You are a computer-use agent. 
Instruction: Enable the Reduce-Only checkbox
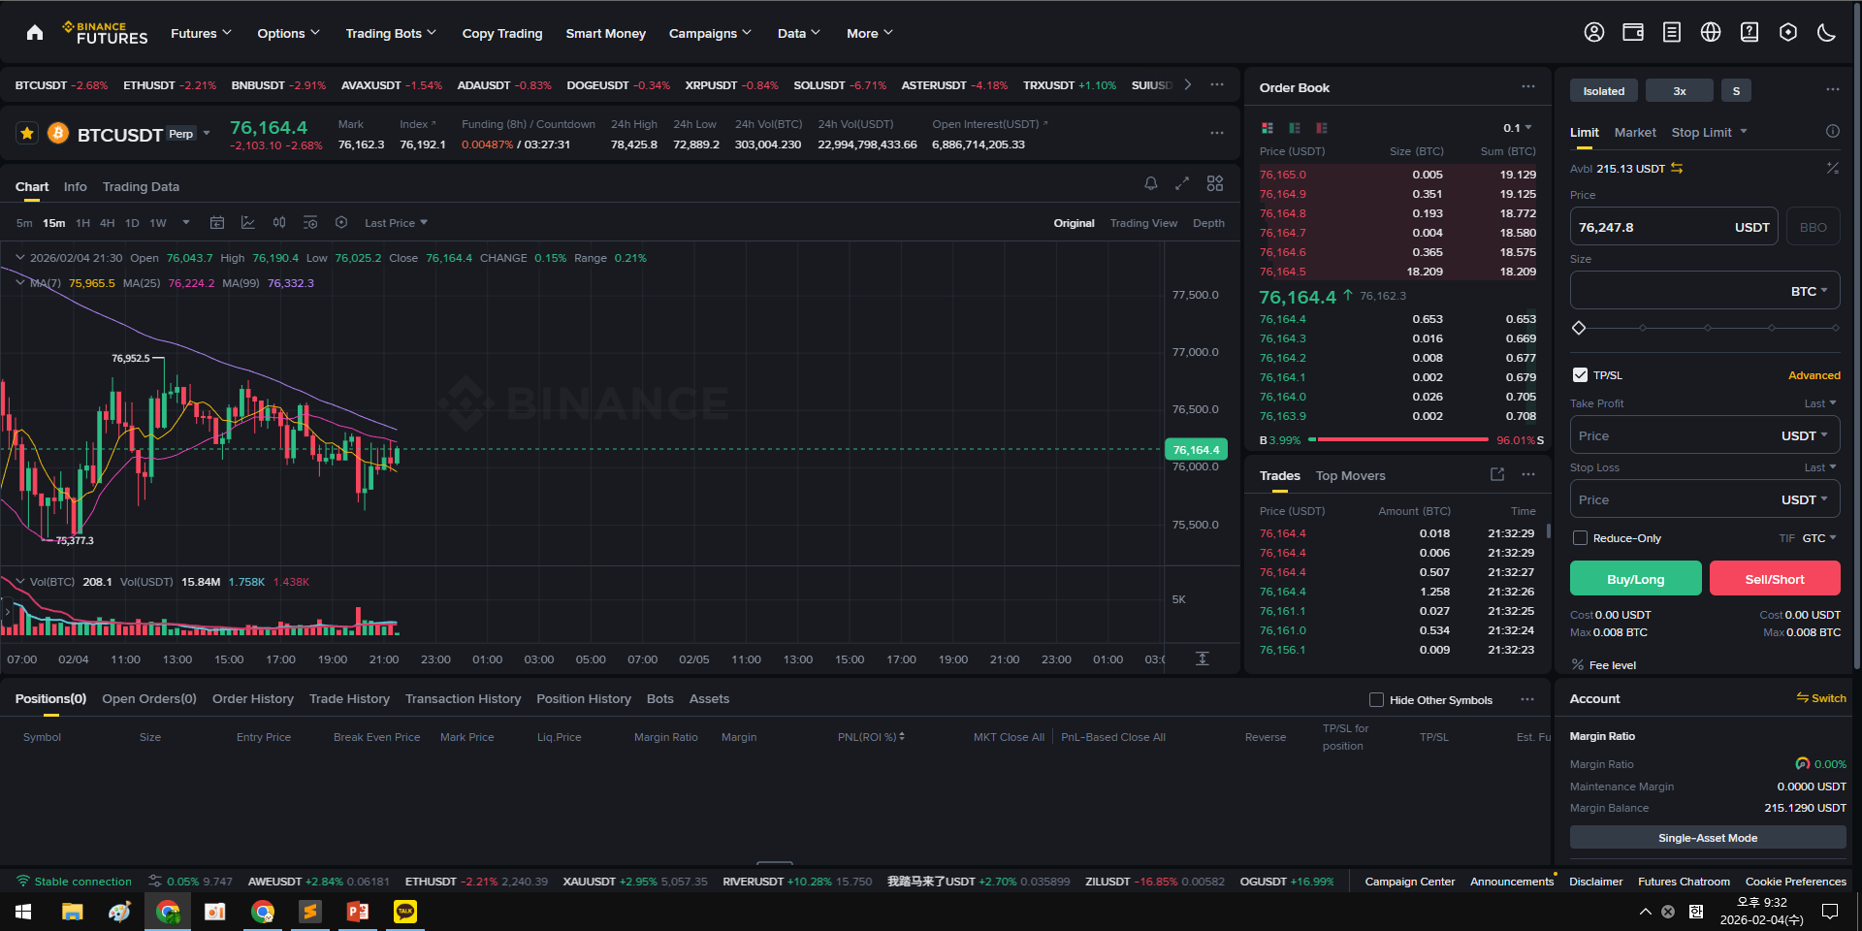click(x=1580, y=538)
